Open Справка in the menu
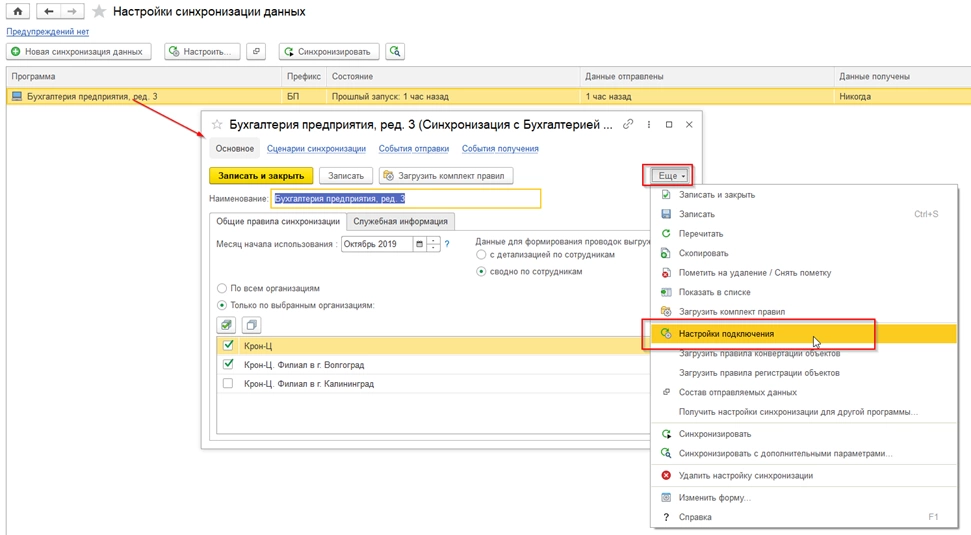The image size is (971, 535). [x=804, y=516]
